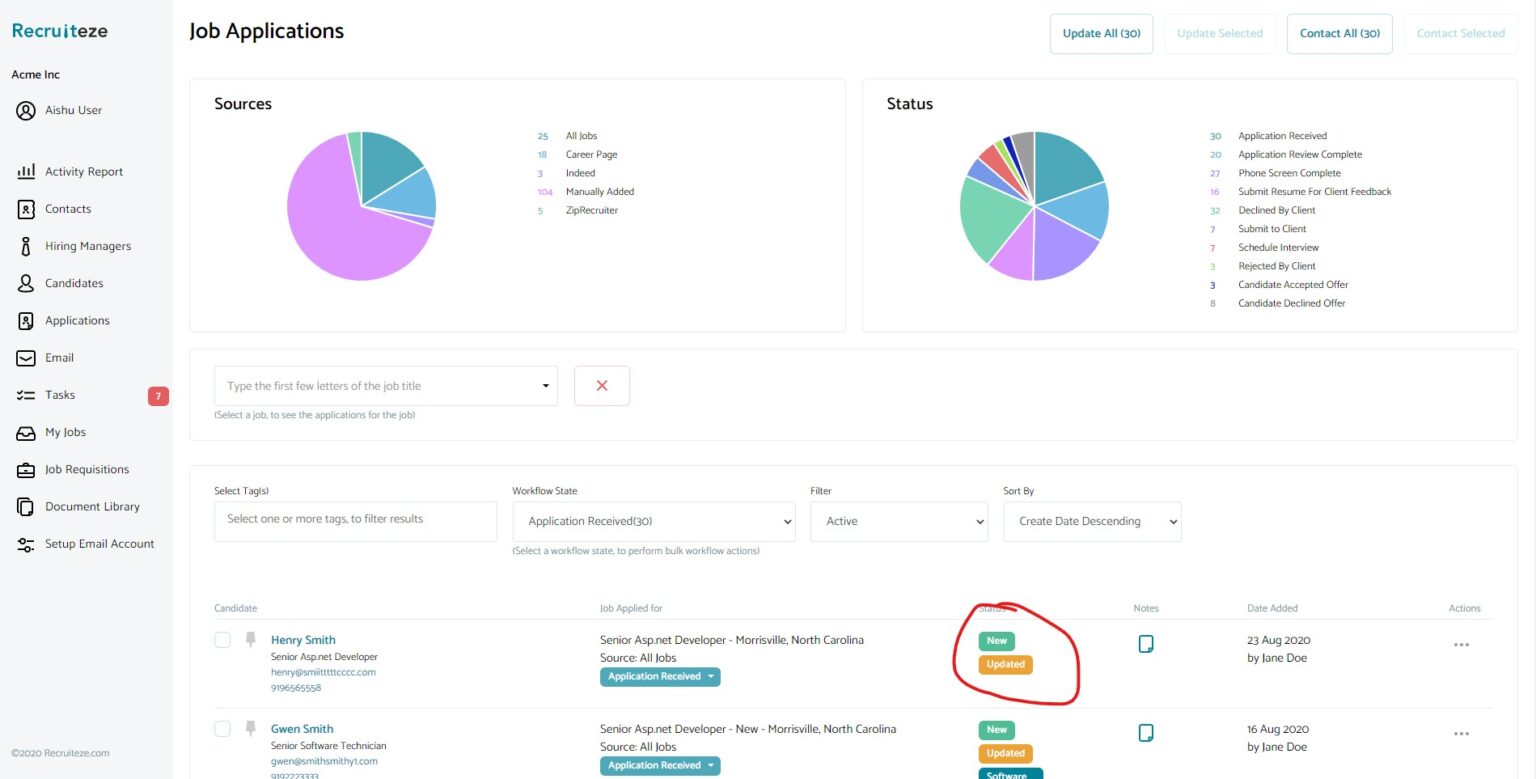
Task: Open the Notes icon for Henry Smith
Action: click(x=1145, y=645)
